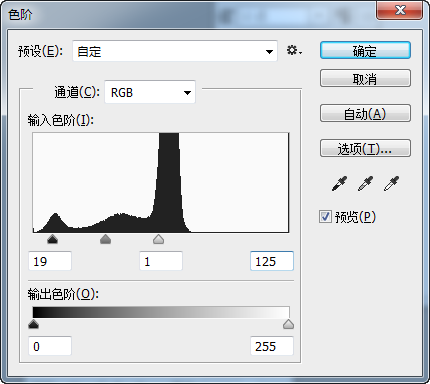Select the white point eyedropper

pyautogui.click(x=391, y=184)
